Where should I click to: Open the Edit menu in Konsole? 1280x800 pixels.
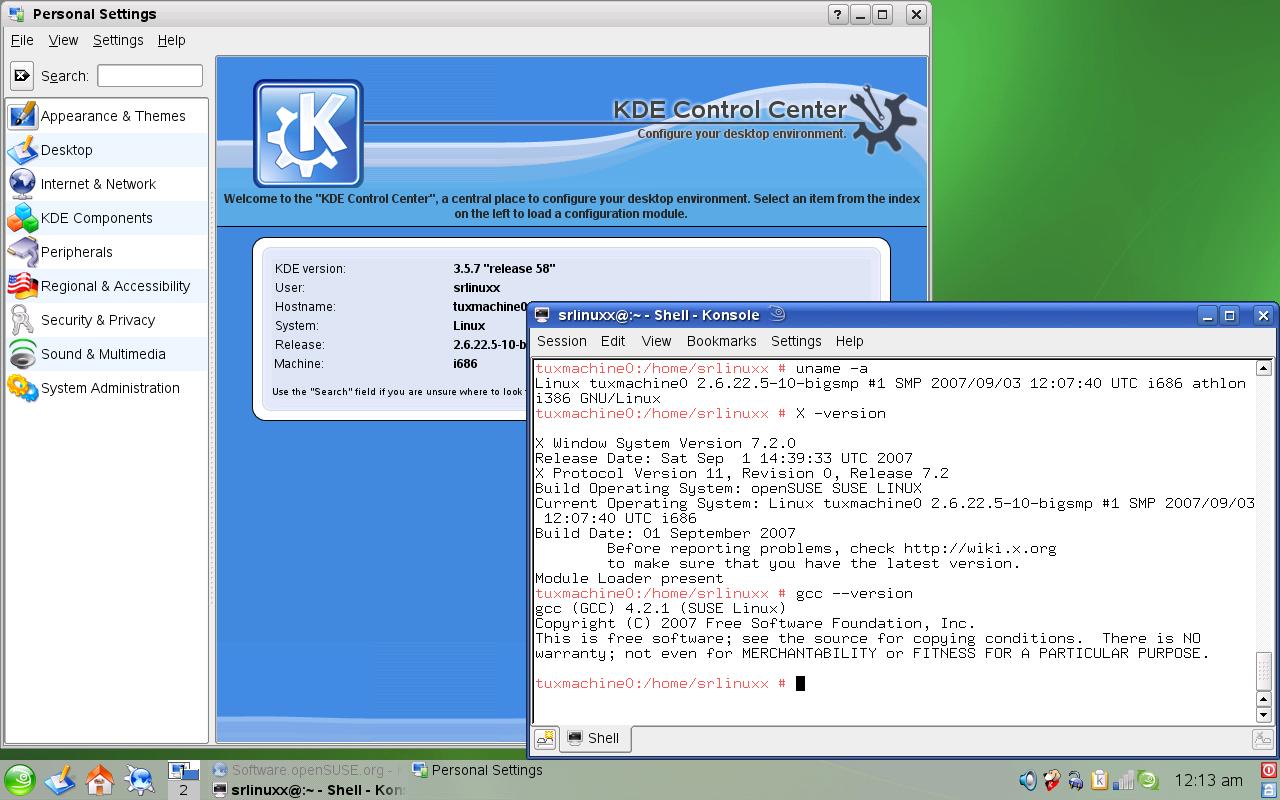[613, 341]
